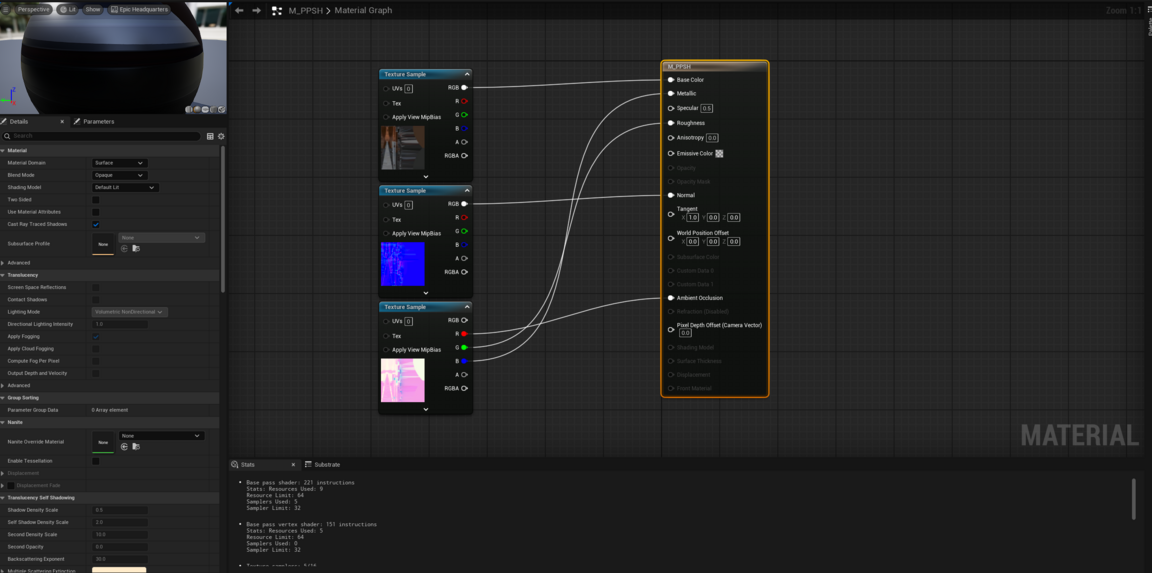Viewport: 1152px width, 573px height.
Task: Click the Lit view mode button
Action: pyautogui.click(x=68, y=9)
